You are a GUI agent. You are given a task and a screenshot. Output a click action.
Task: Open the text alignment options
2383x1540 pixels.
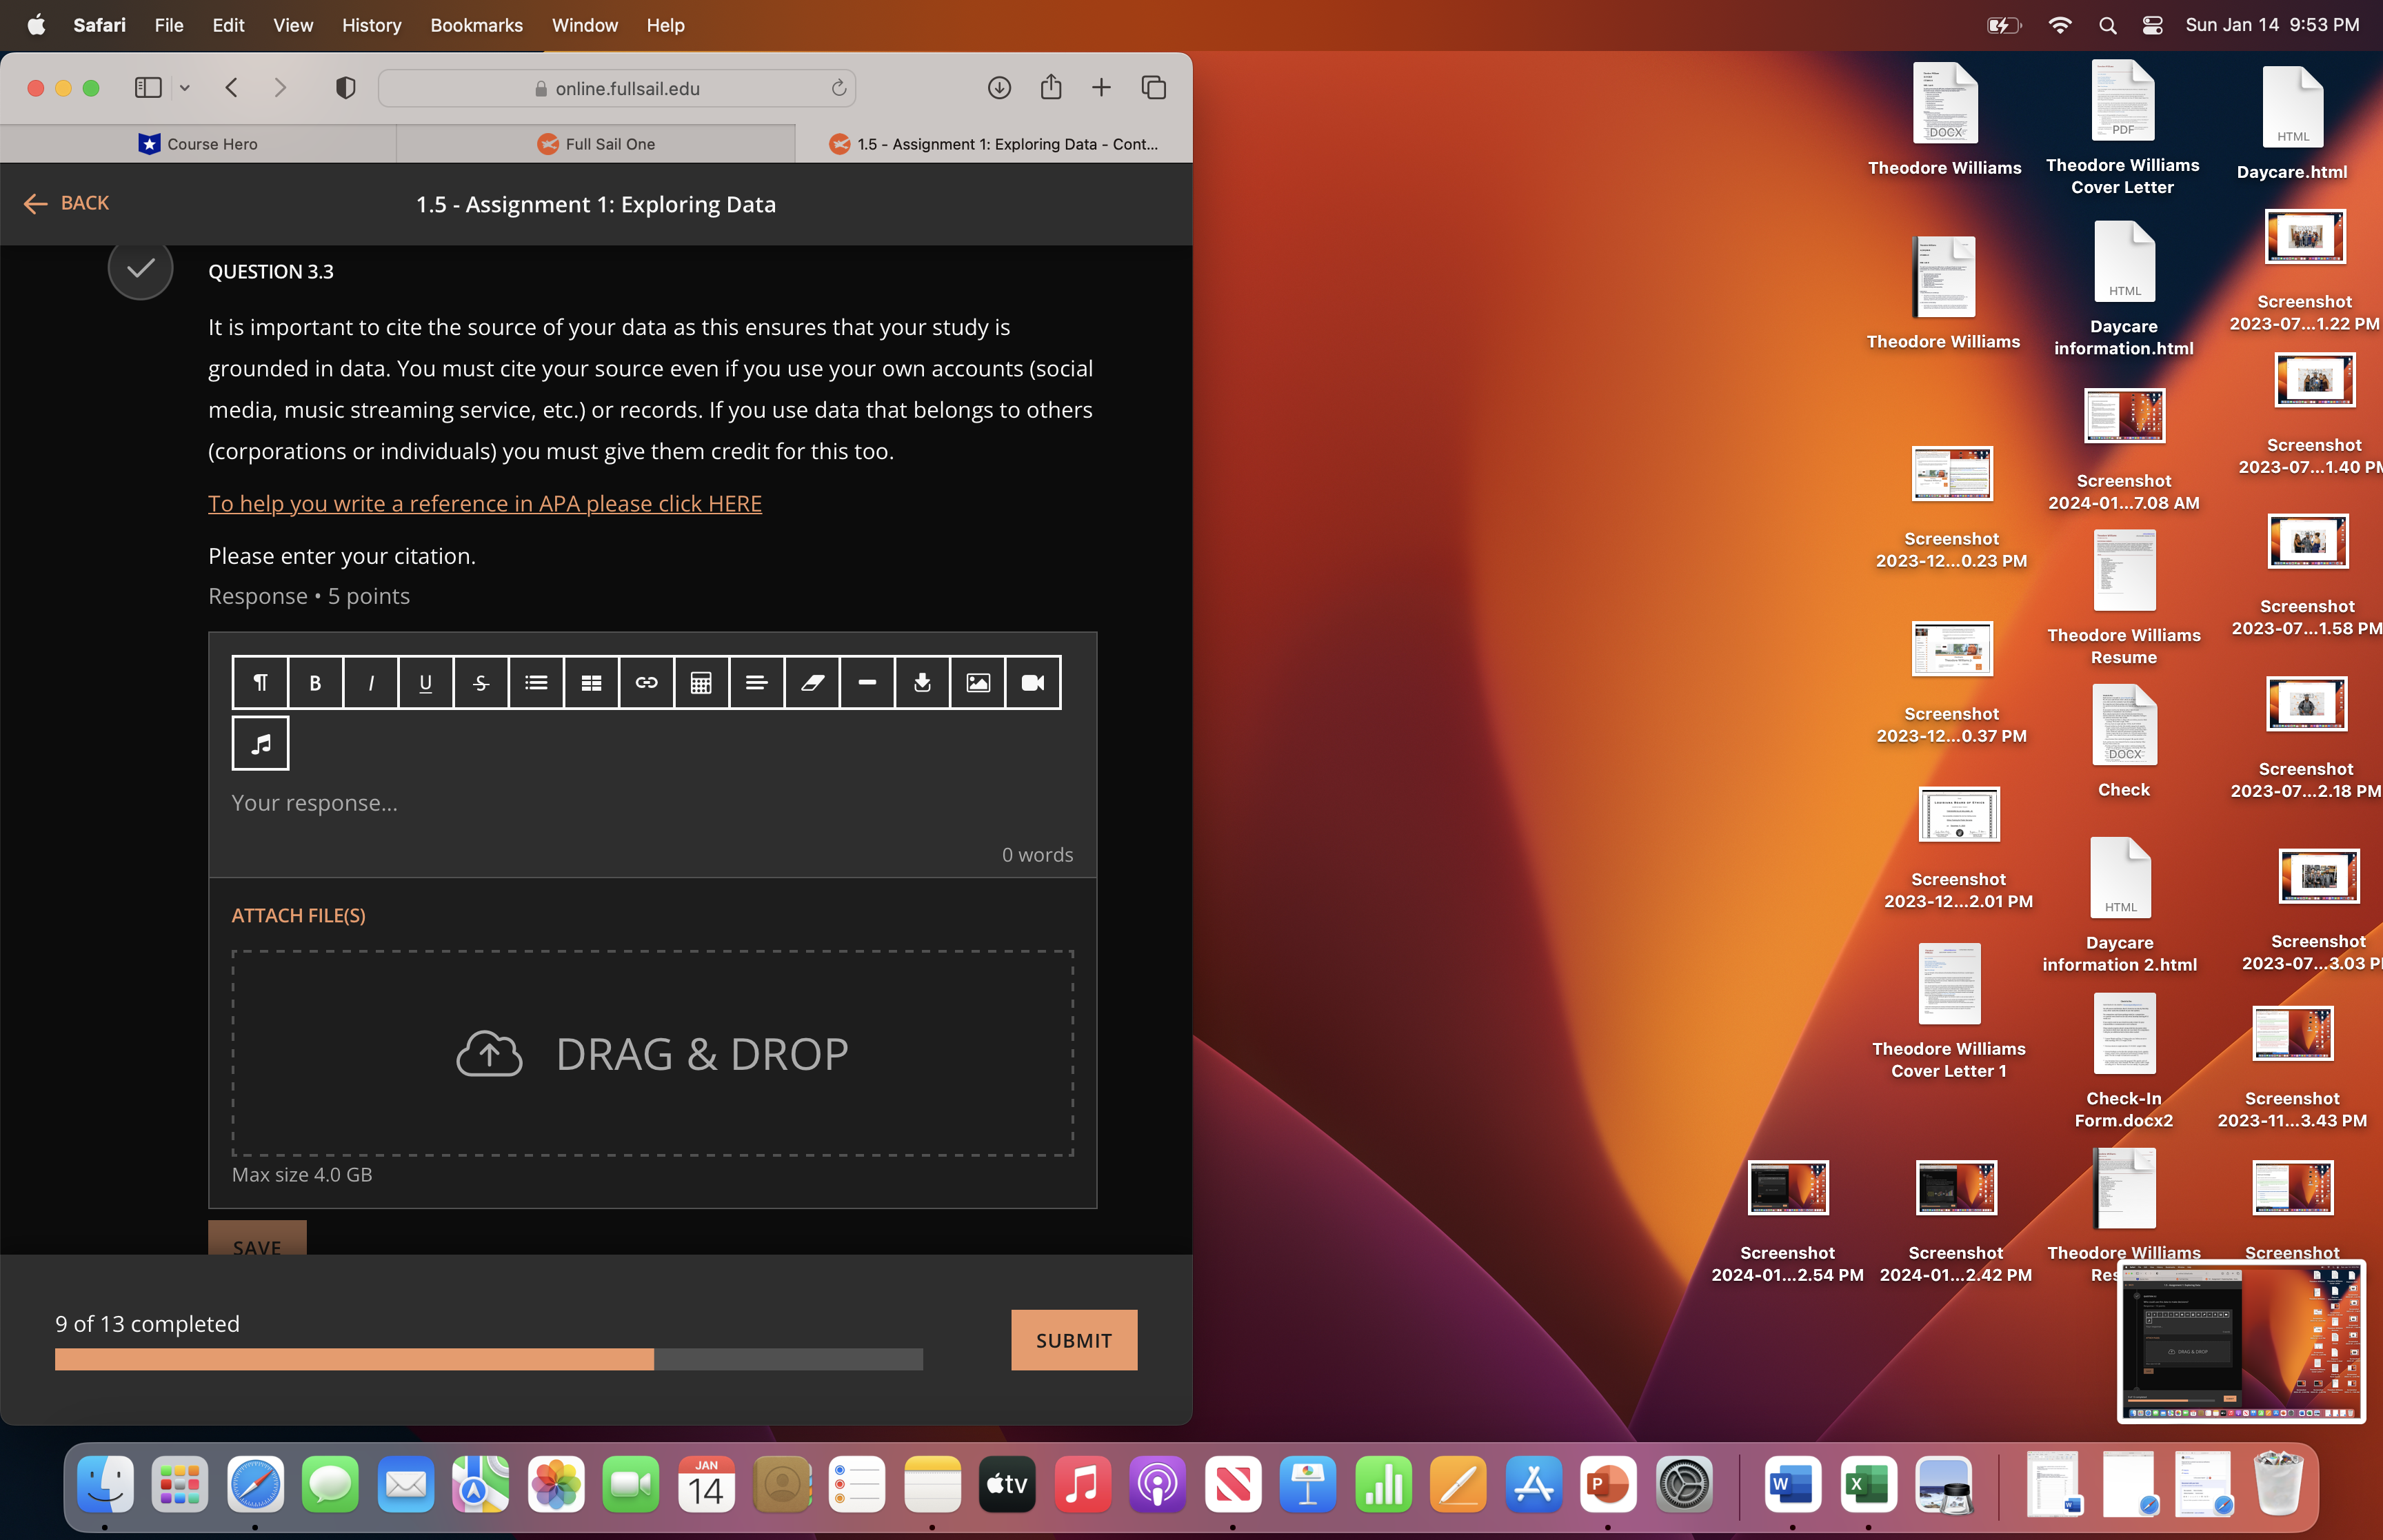tap(756, 683)
